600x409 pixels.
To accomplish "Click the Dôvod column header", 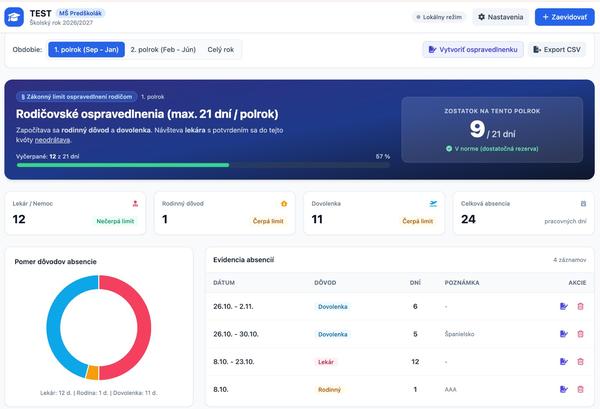I will coord(325,283).
